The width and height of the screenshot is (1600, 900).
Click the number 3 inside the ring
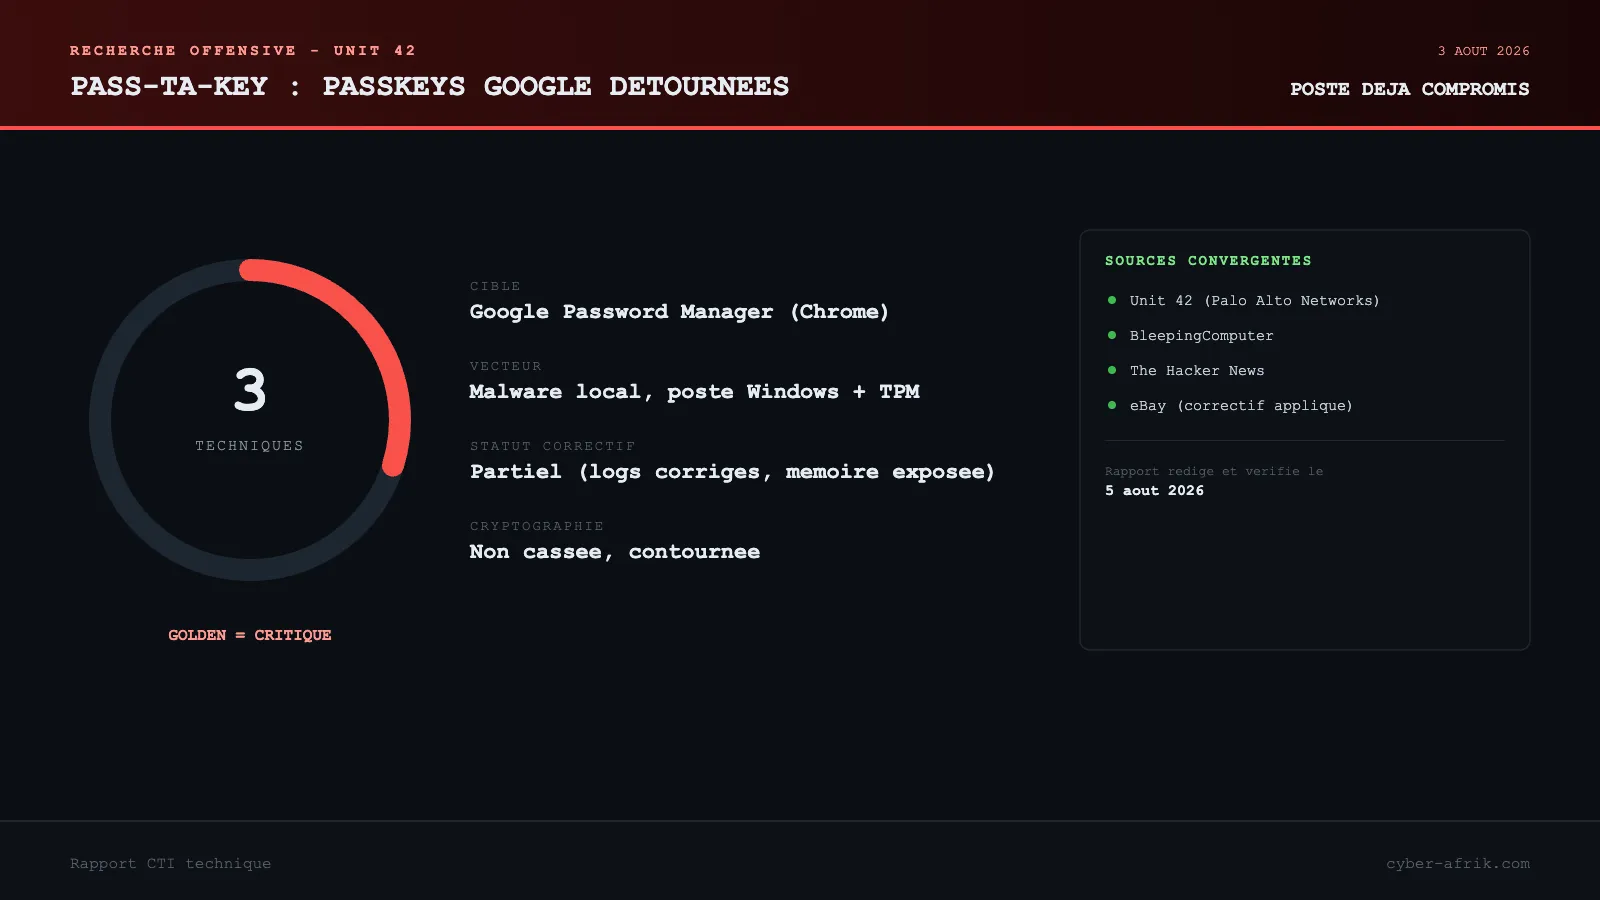[x=250, y=390]
